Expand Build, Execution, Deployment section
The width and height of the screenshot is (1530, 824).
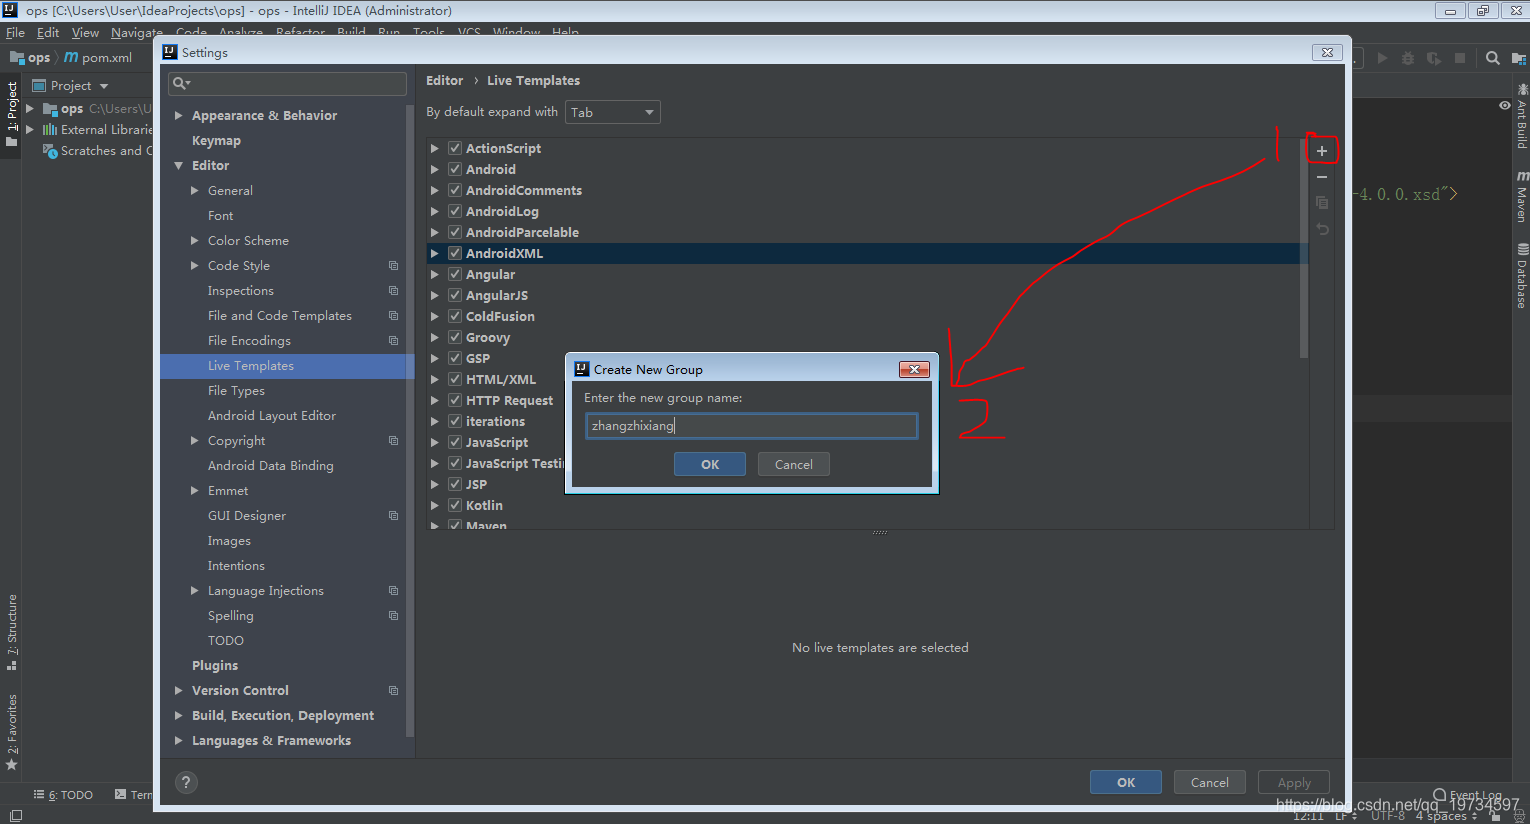[179, 716]
